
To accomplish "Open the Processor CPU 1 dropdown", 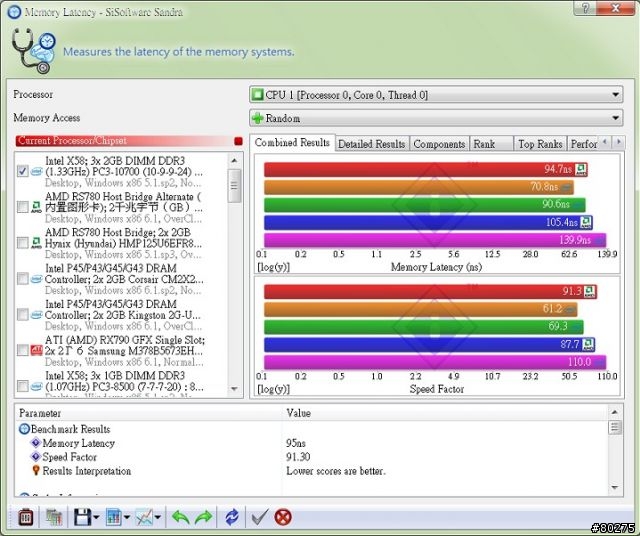I will [436, 95].
